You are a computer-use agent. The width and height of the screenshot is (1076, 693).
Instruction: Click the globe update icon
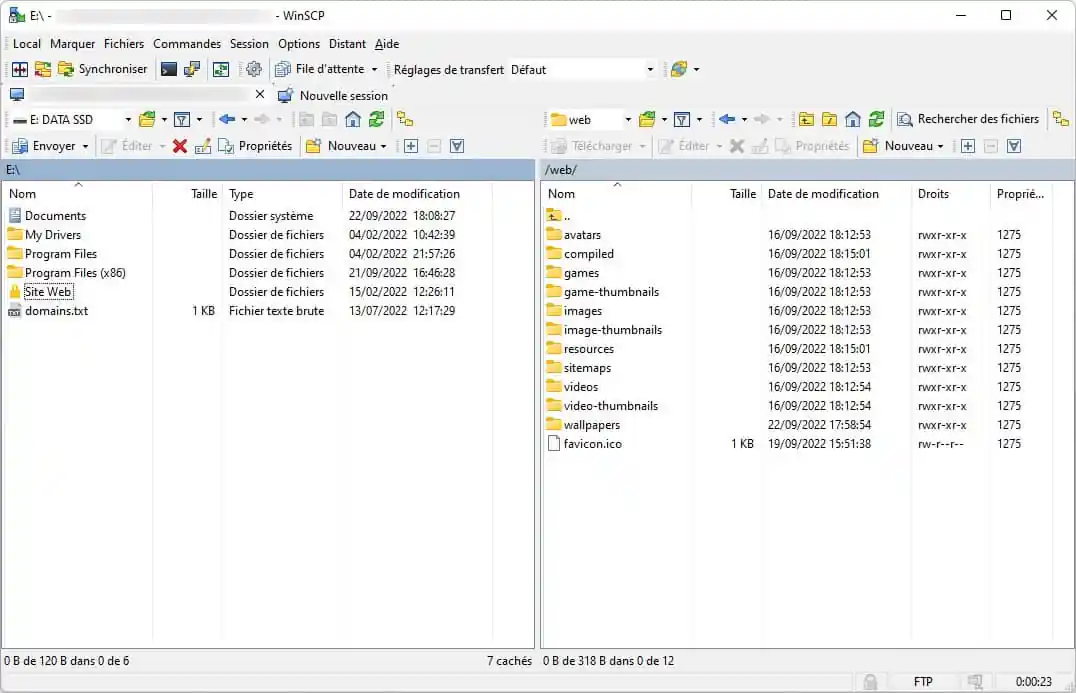(679, 69)
